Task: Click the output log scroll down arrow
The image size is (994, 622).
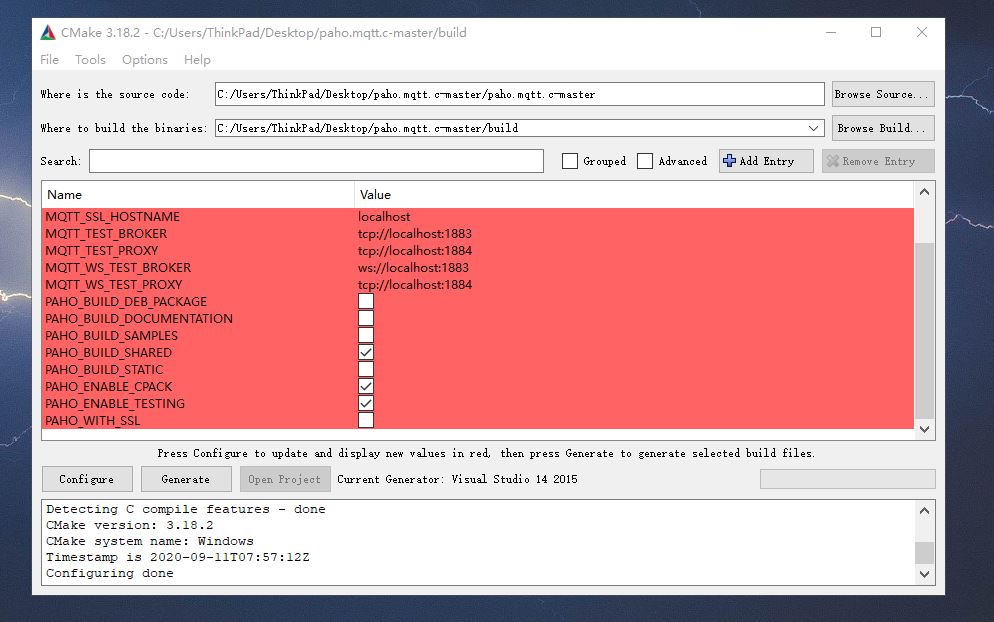Action: (x=924, y=574)
